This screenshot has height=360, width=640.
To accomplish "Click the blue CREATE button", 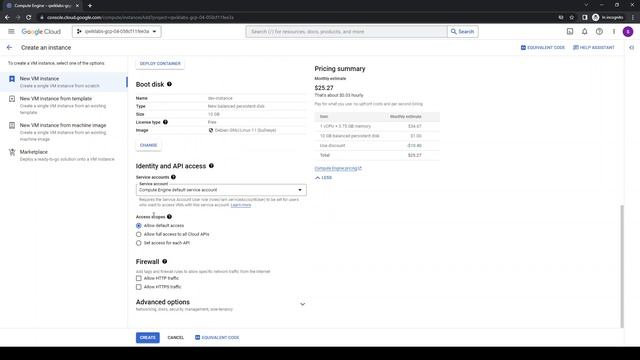I will 148,338.
